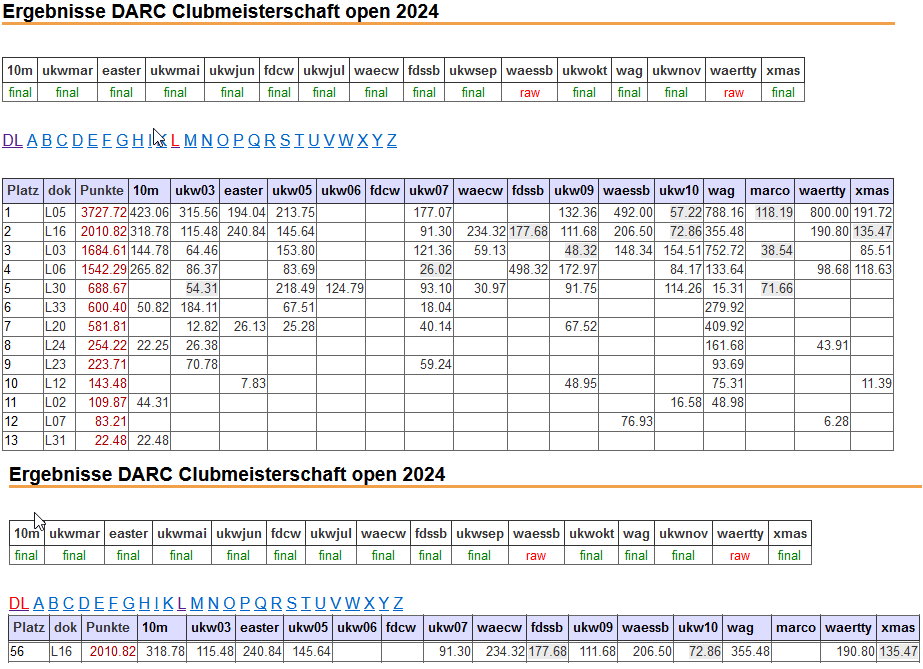Open the DL link in the upper alphabet index
The image size is (923, 669).
[x=12, y=141]
